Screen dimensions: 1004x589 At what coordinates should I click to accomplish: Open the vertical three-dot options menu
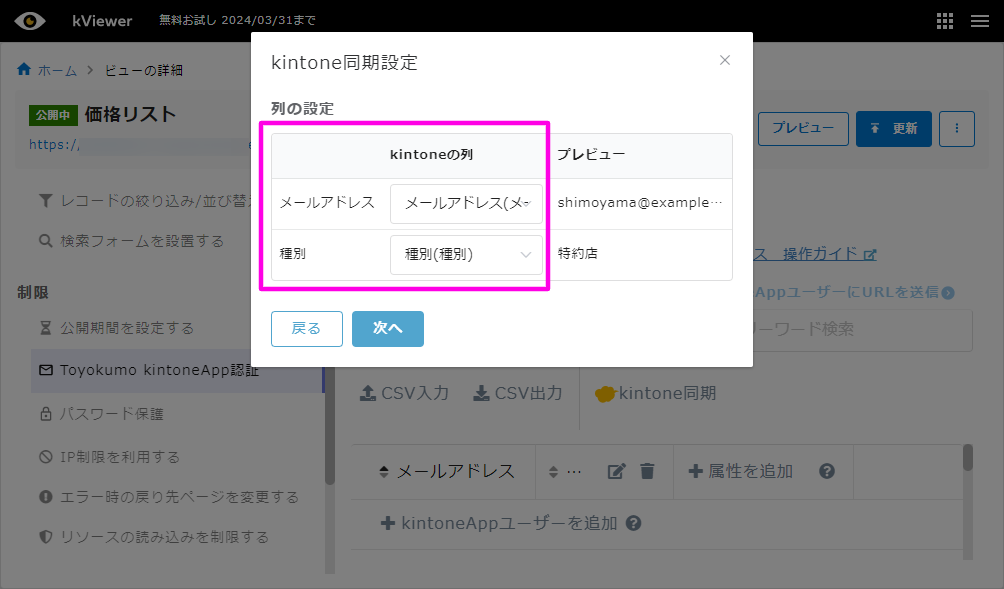coord(957,129)
